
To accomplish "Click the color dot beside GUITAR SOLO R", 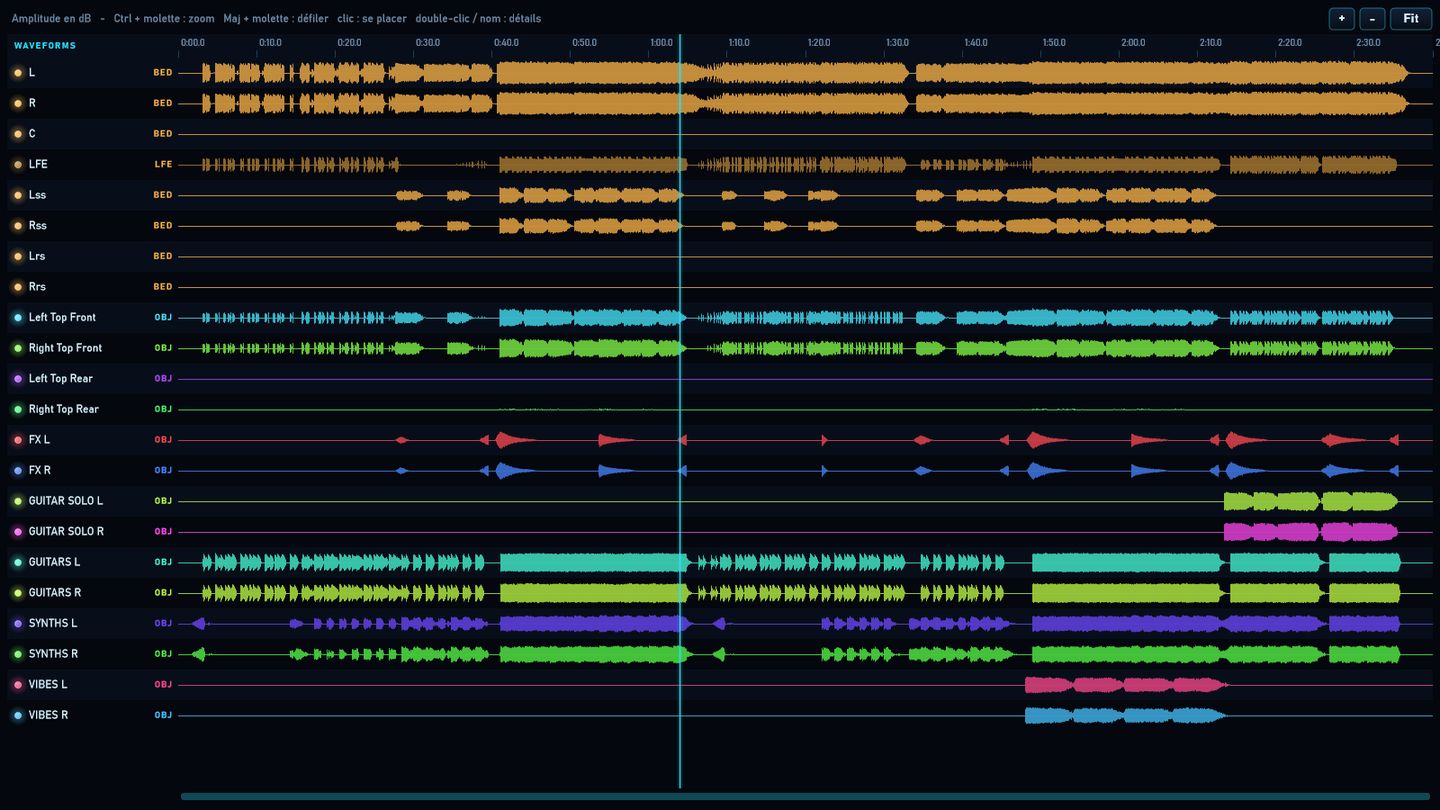I will [18, 532].
